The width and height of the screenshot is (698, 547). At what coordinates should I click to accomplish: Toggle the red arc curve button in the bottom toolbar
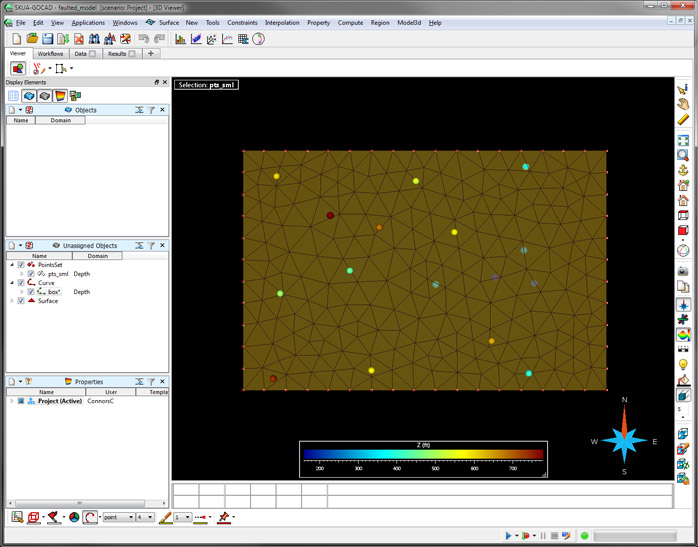pos(90,517)
